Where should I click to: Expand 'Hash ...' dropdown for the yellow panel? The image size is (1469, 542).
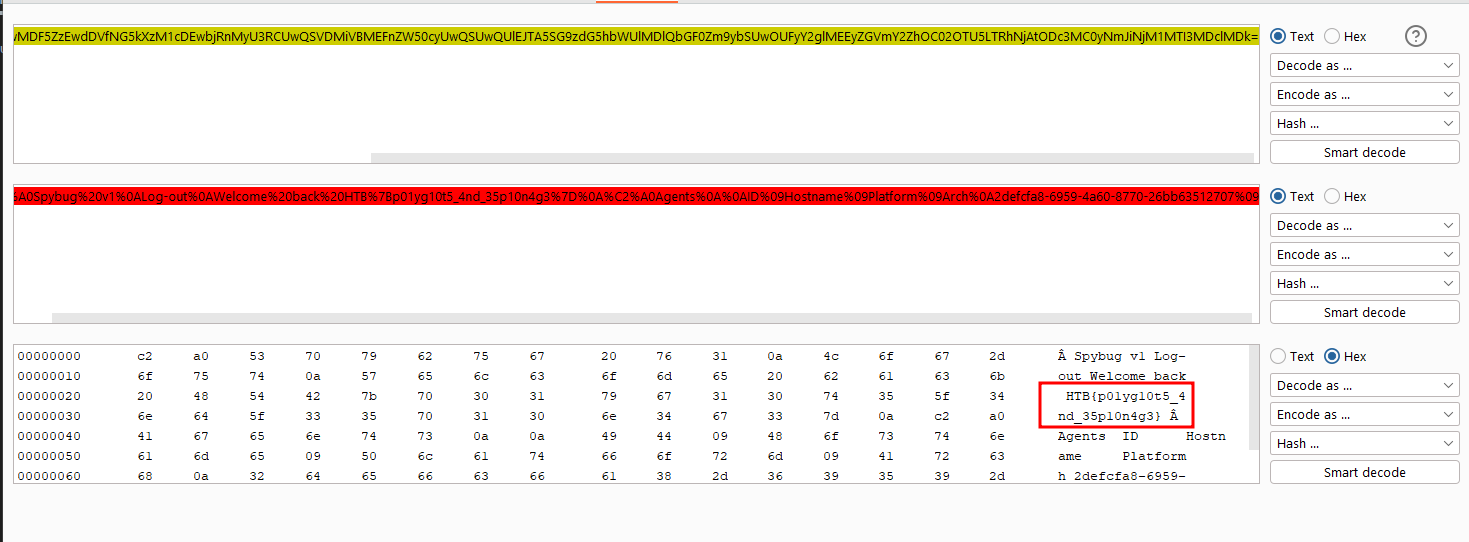click(x=1364, y=123)
